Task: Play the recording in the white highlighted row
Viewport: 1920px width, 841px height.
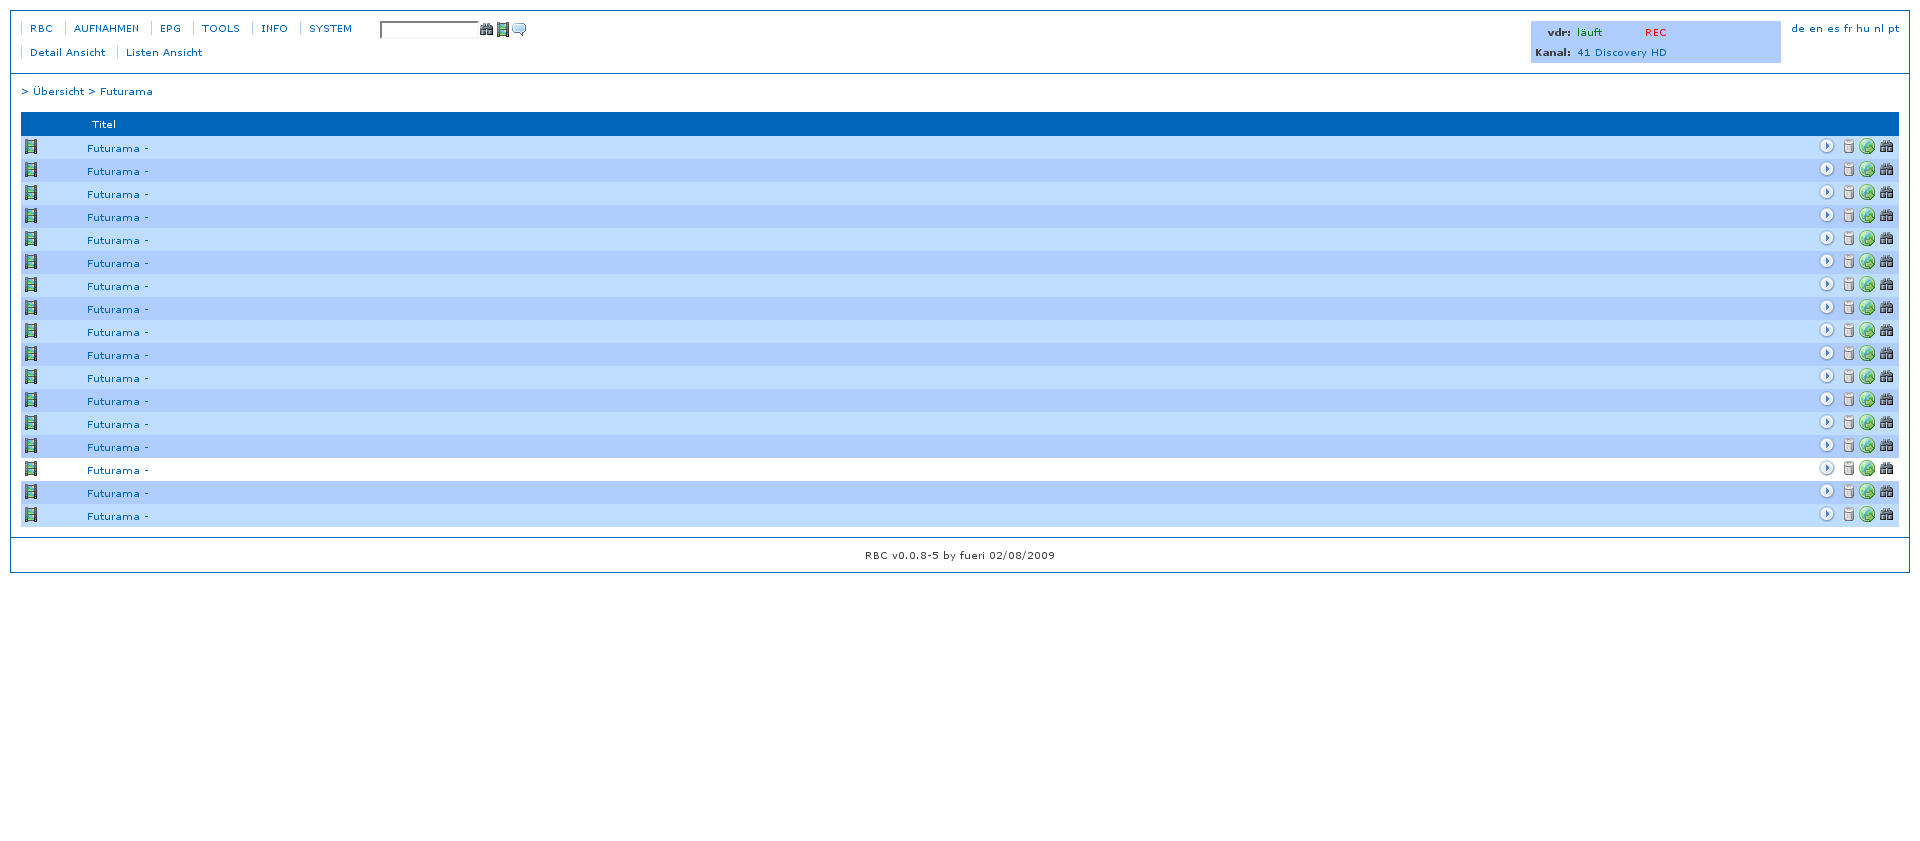Action: 1827,468
